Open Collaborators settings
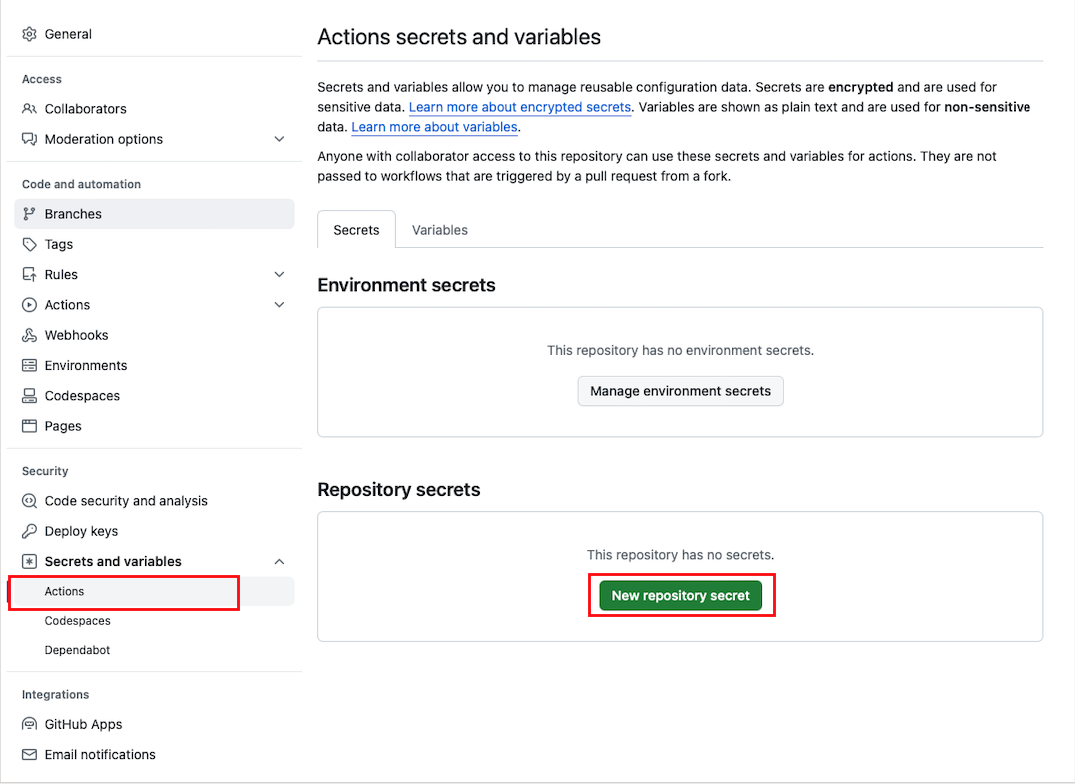Screen dimensions: 1075x784 coord(154,109)
